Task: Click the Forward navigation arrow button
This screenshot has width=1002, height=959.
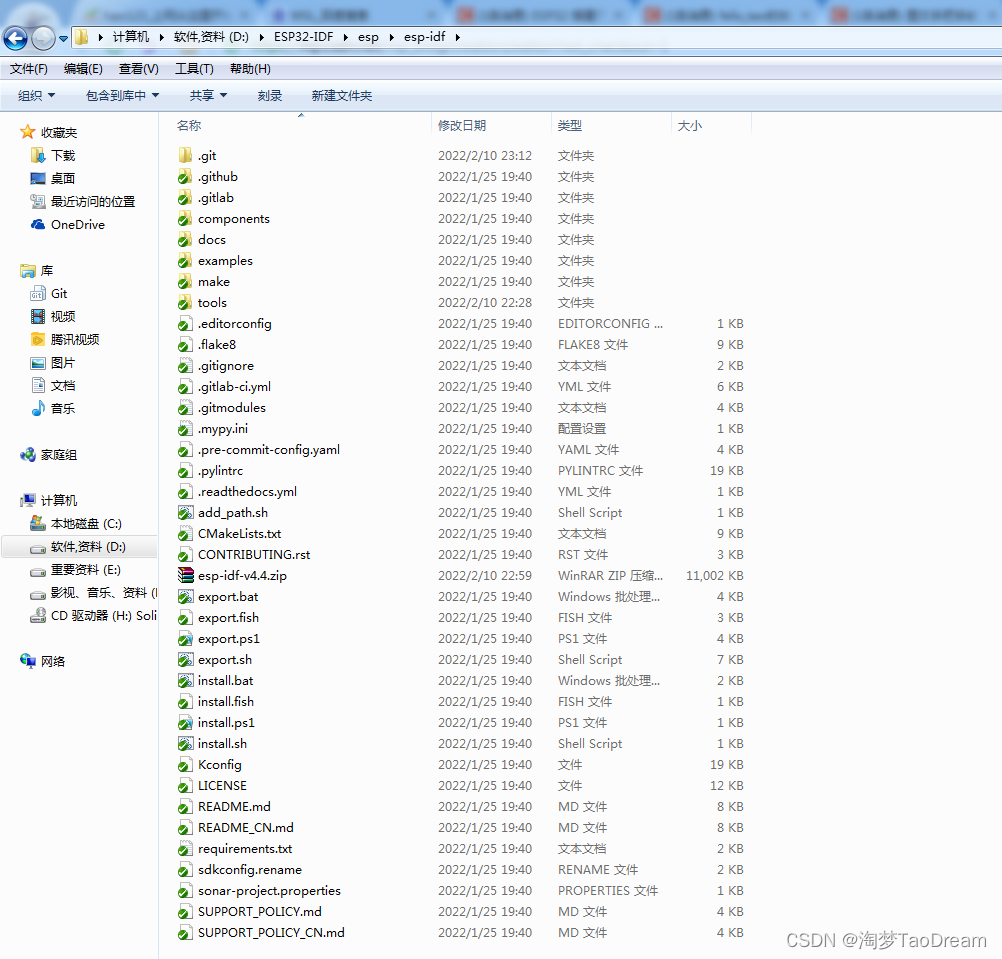Action: [43, 38]
